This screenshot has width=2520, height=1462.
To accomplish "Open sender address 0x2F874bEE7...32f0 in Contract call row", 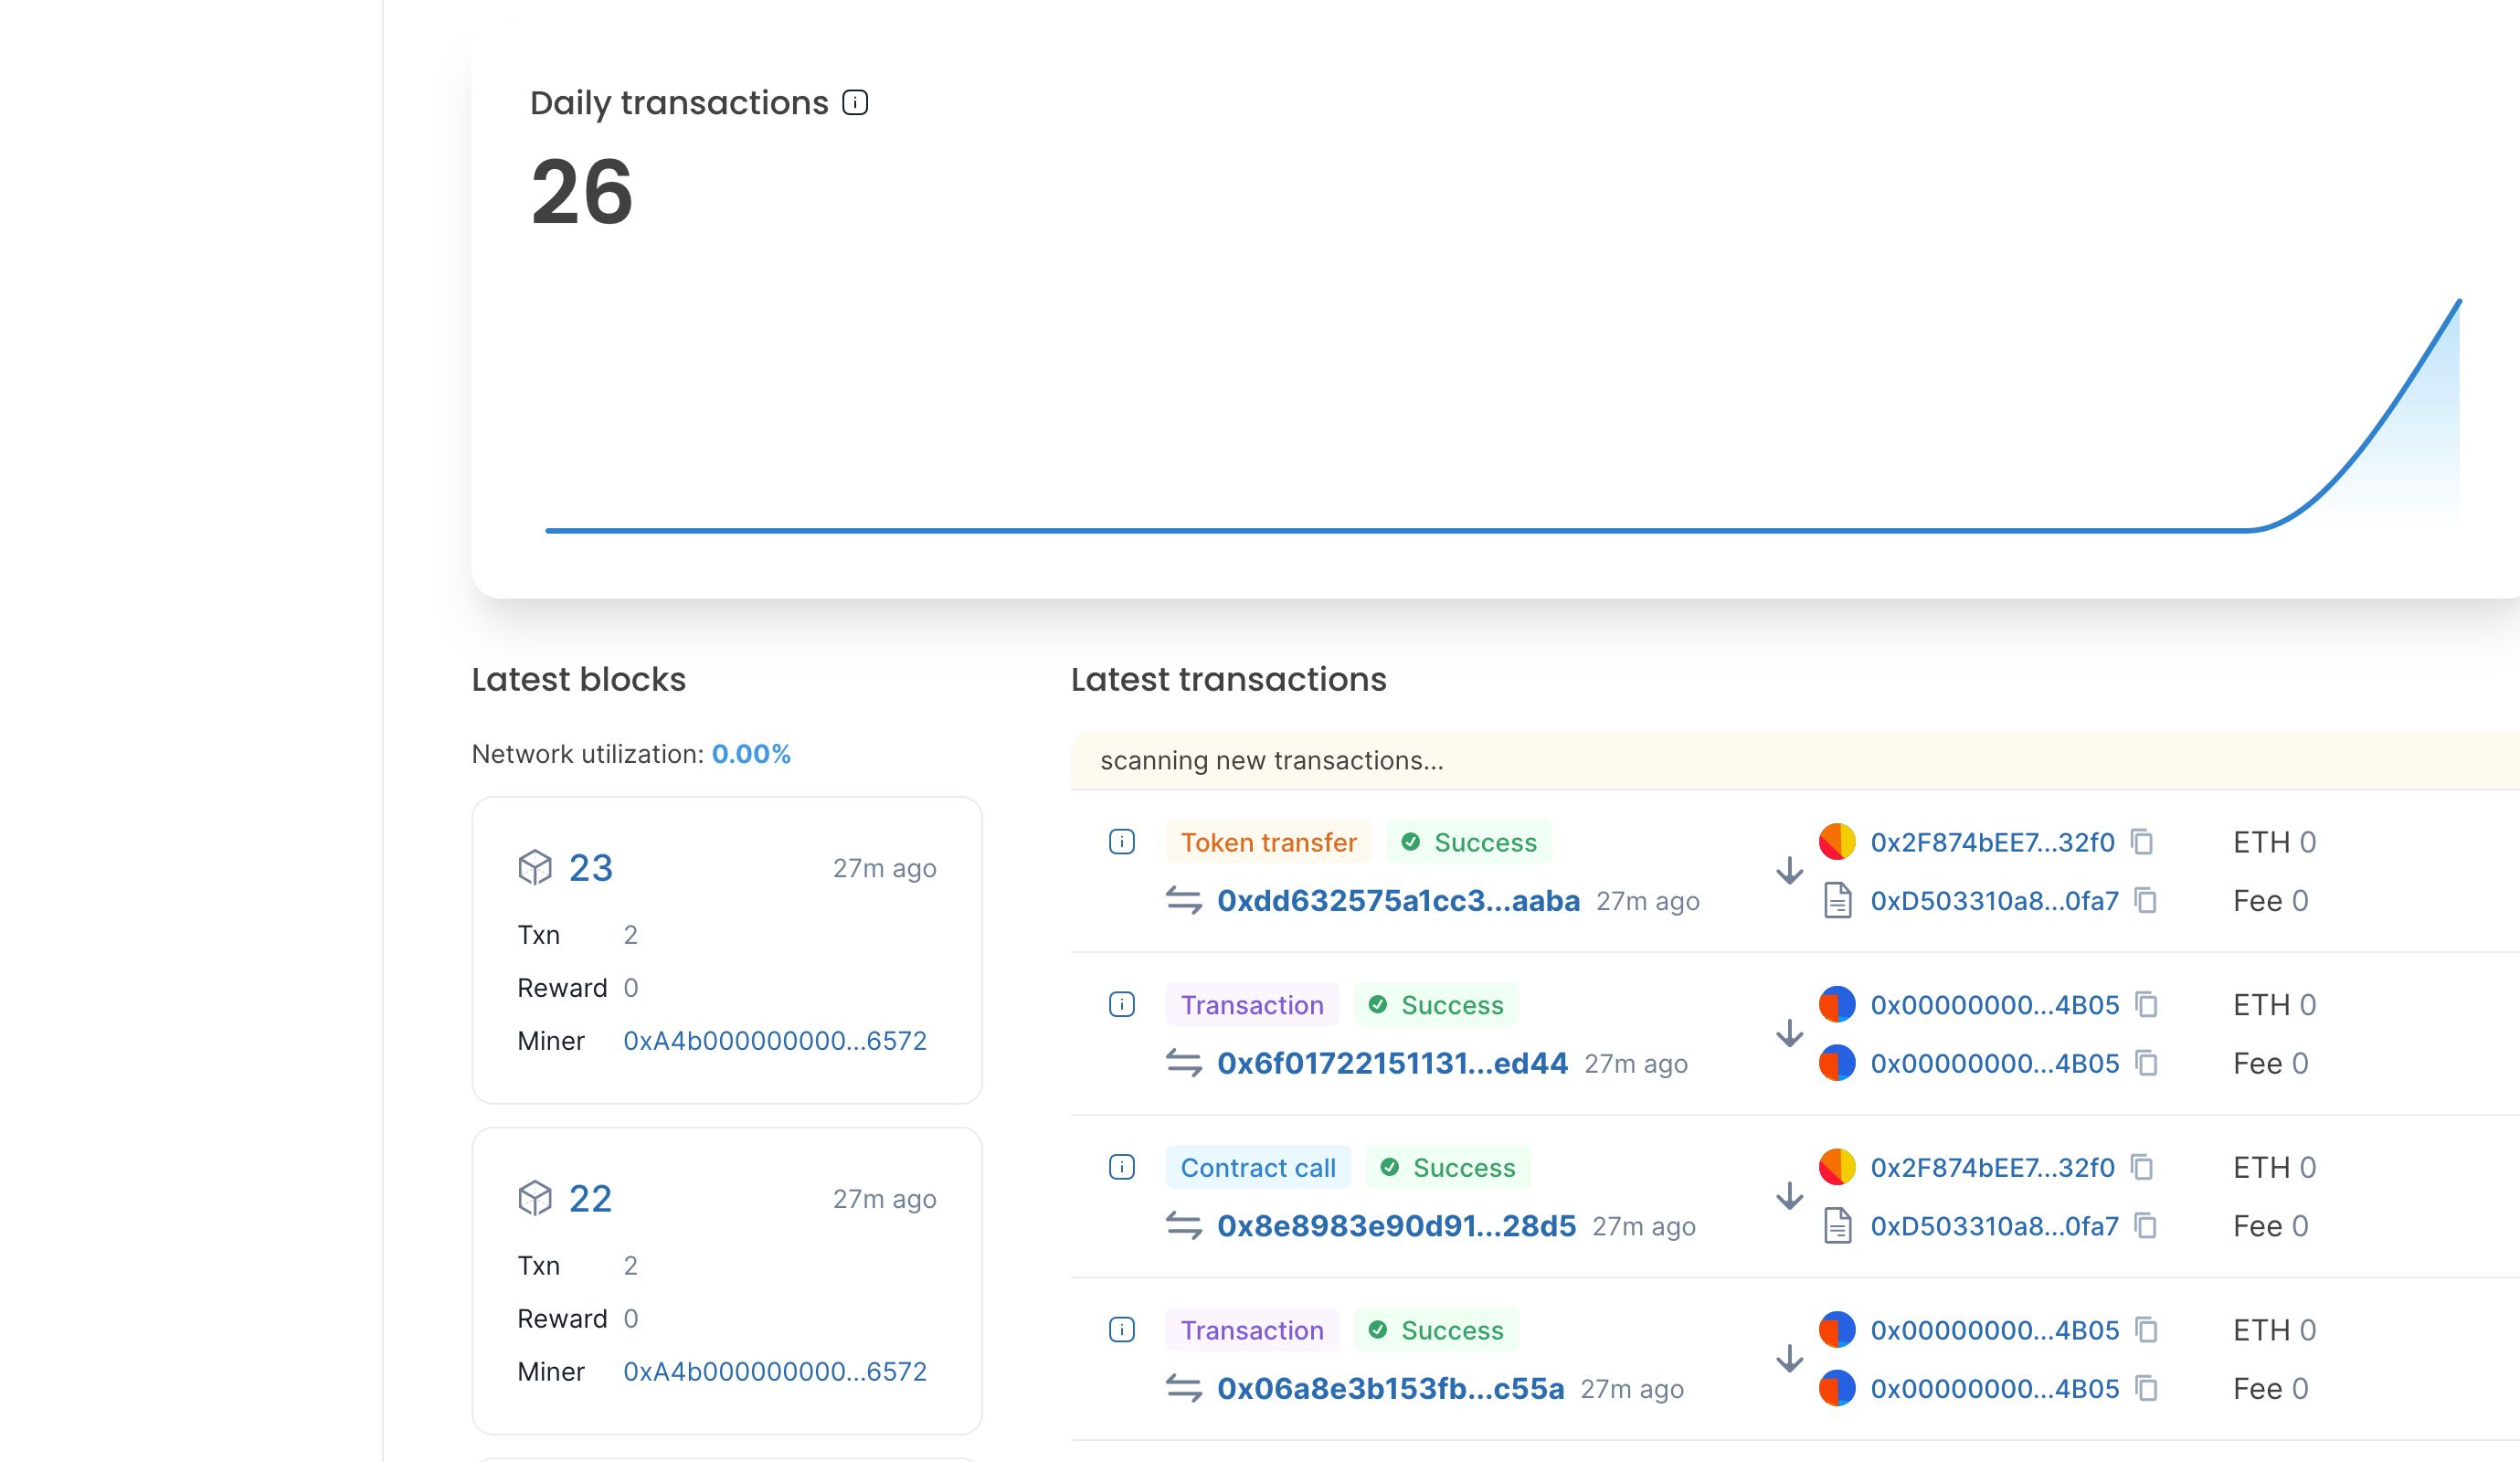I will coord(1993,1167).
